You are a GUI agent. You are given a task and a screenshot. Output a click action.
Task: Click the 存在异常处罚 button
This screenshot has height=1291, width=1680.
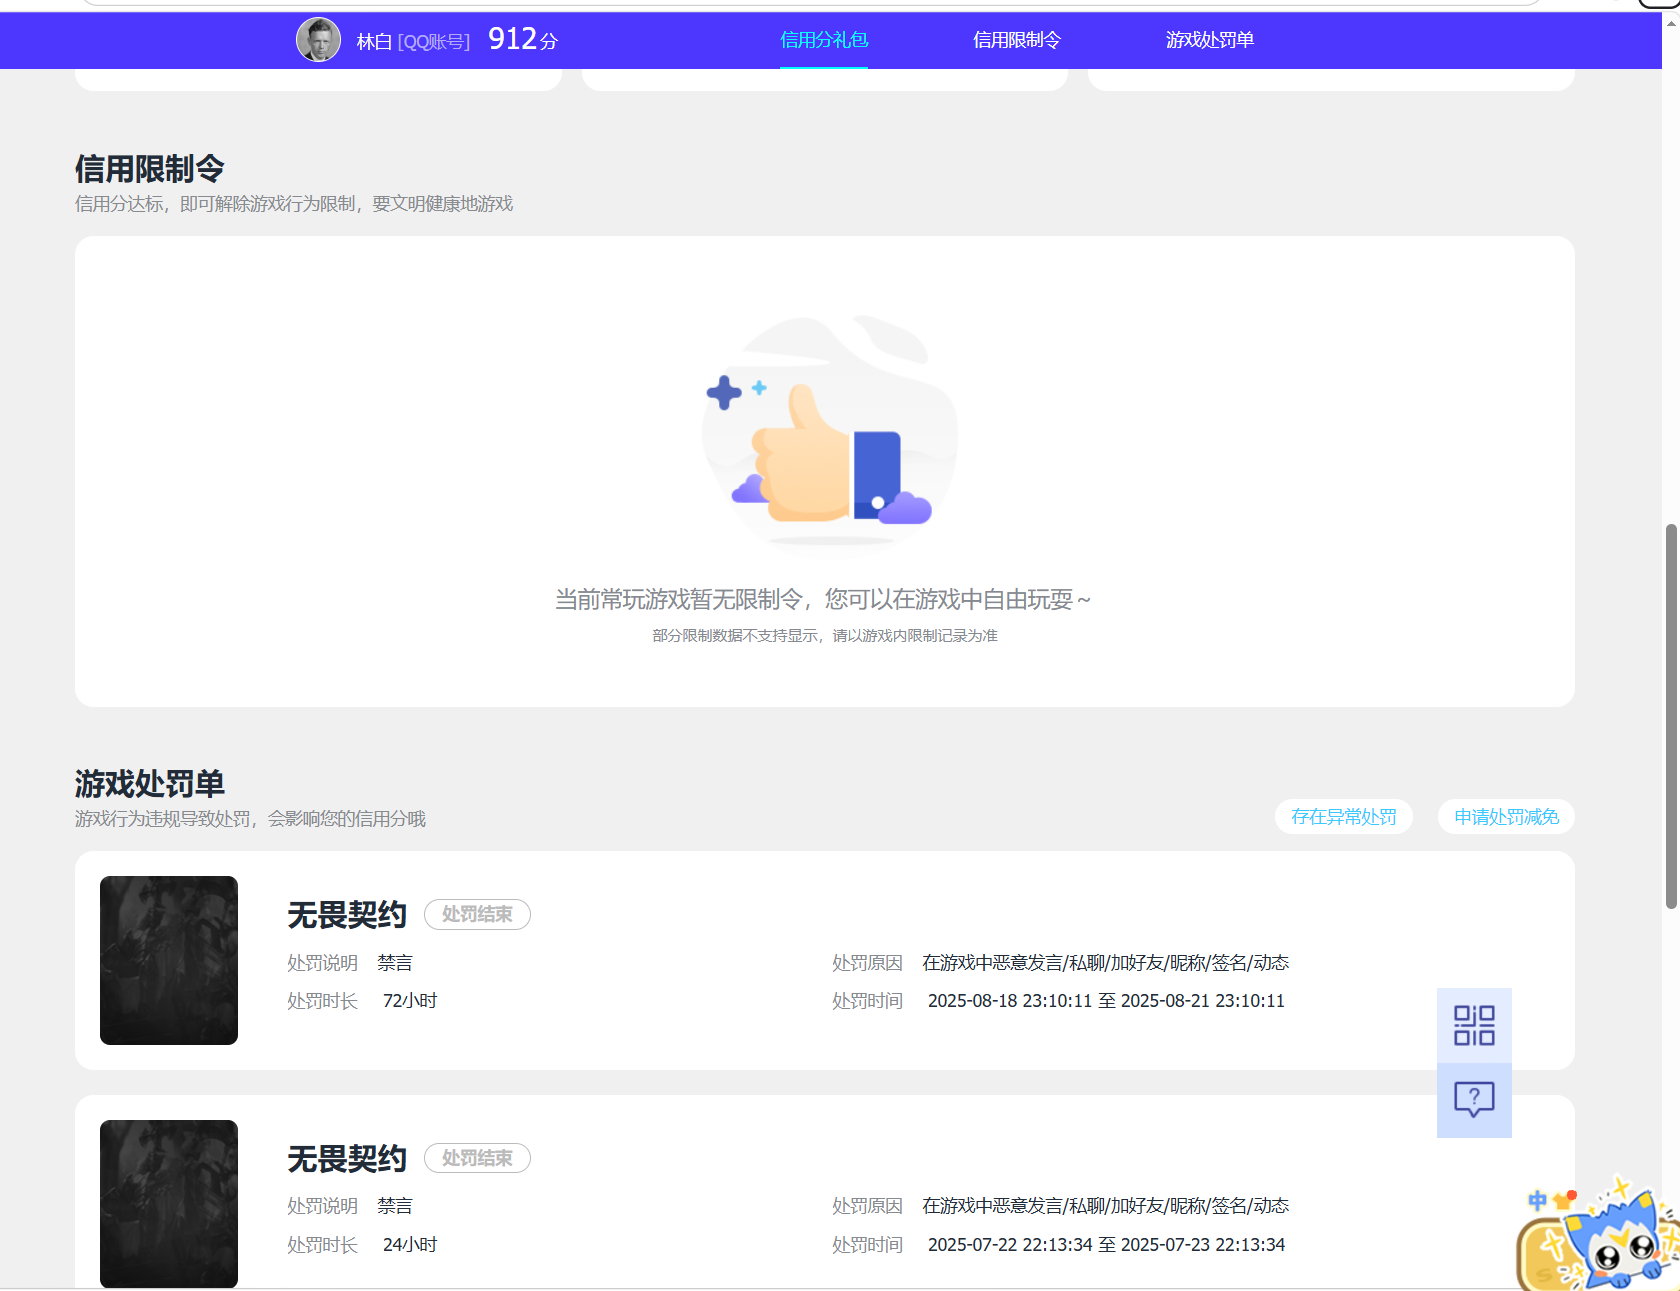(x=1344, y=817)
